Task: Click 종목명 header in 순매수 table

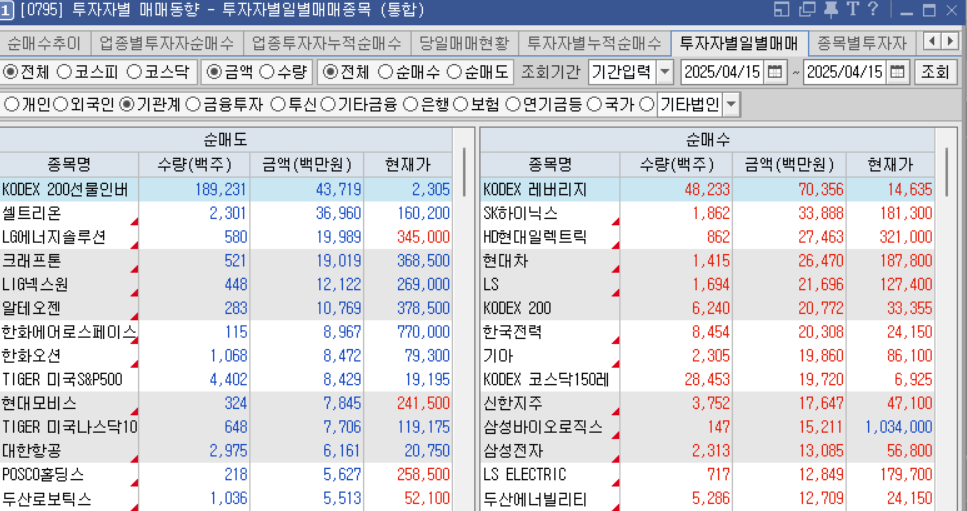Action: [x=550, y=165]
